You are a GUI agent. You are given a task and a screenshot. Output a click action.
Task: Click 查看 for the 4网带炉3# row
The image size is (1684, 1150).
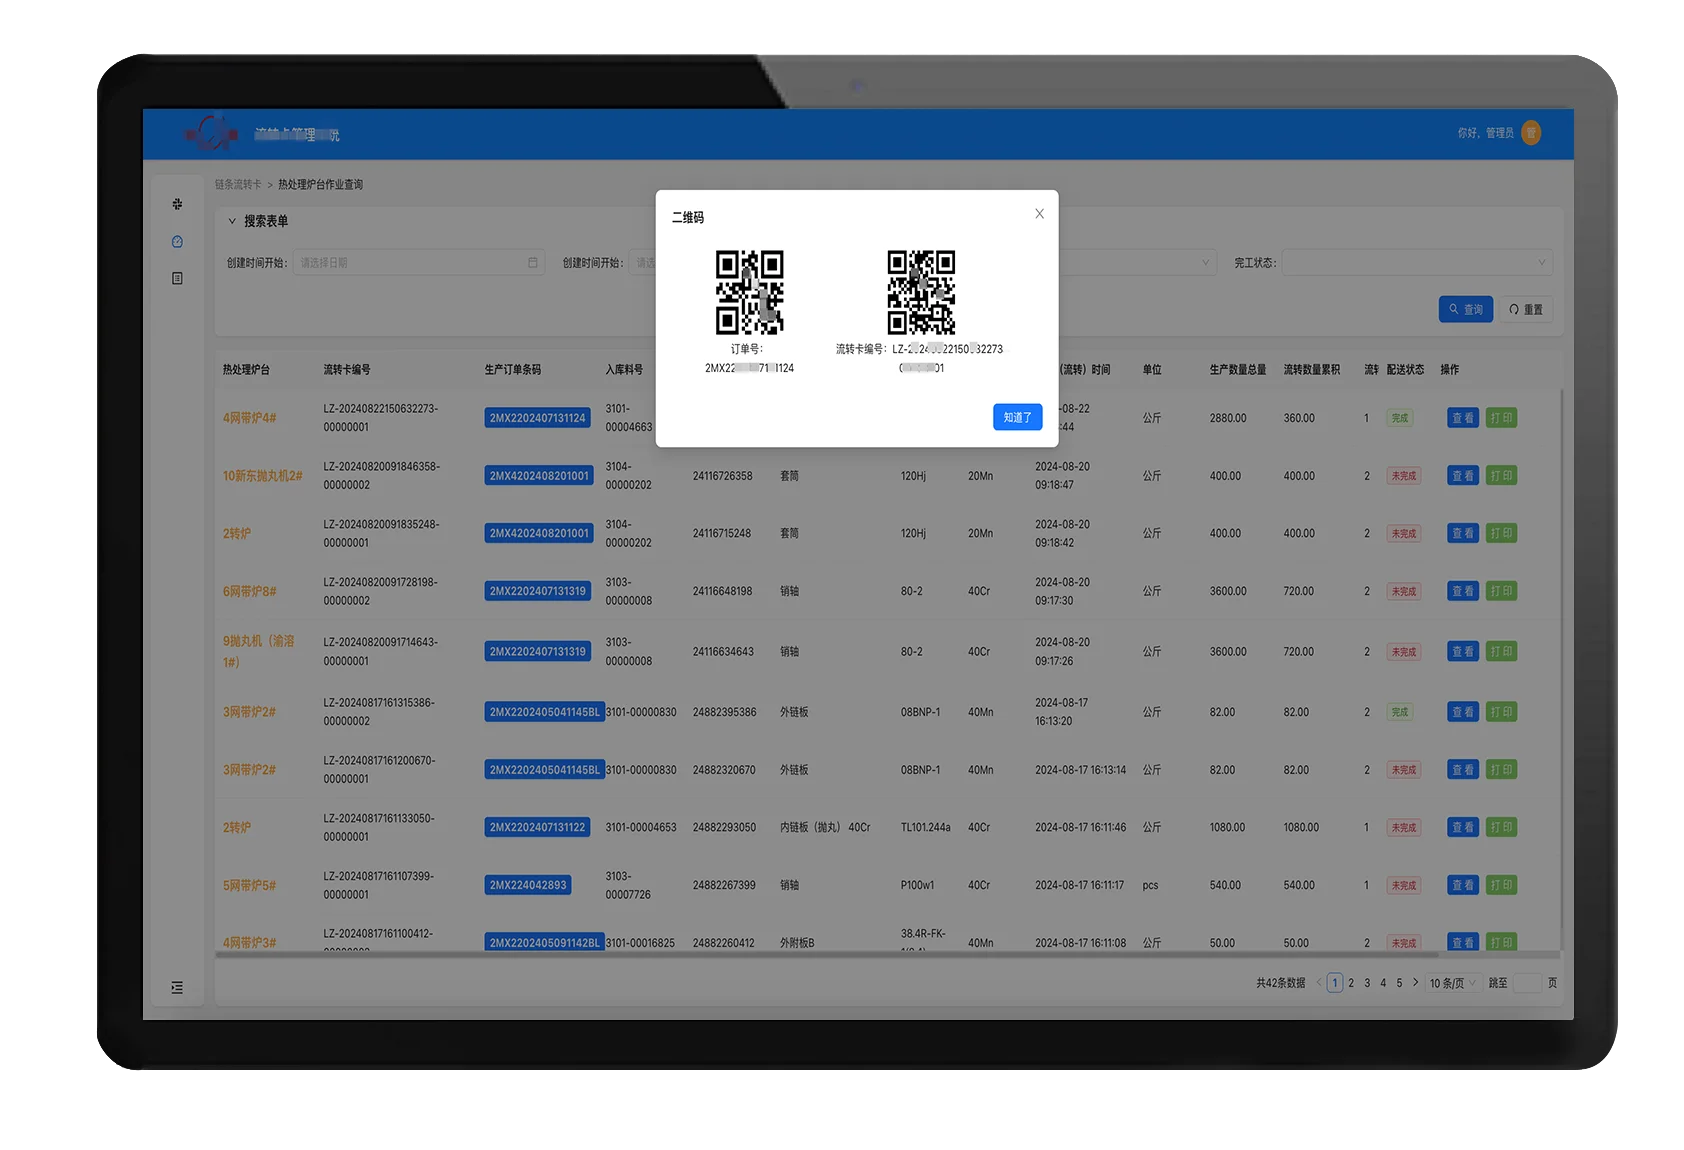(x=1462, y=942)
